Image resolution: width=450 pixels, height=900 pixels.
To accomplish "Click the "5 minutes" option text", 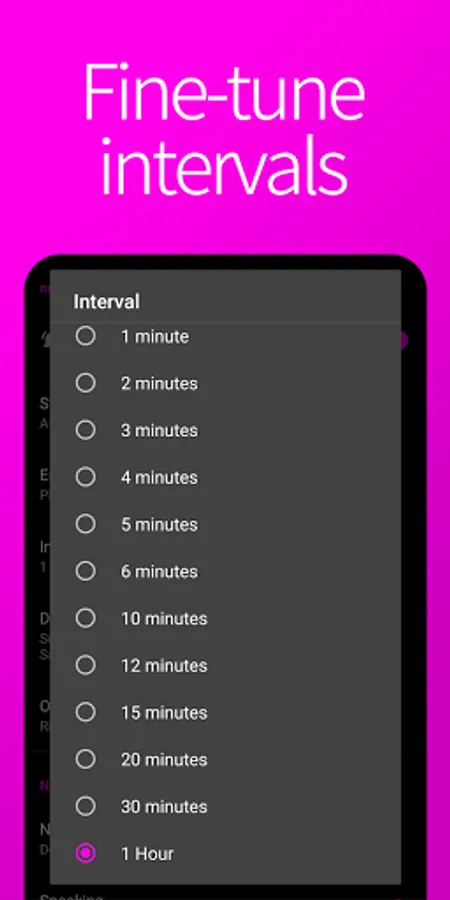I will coord(159,524).
